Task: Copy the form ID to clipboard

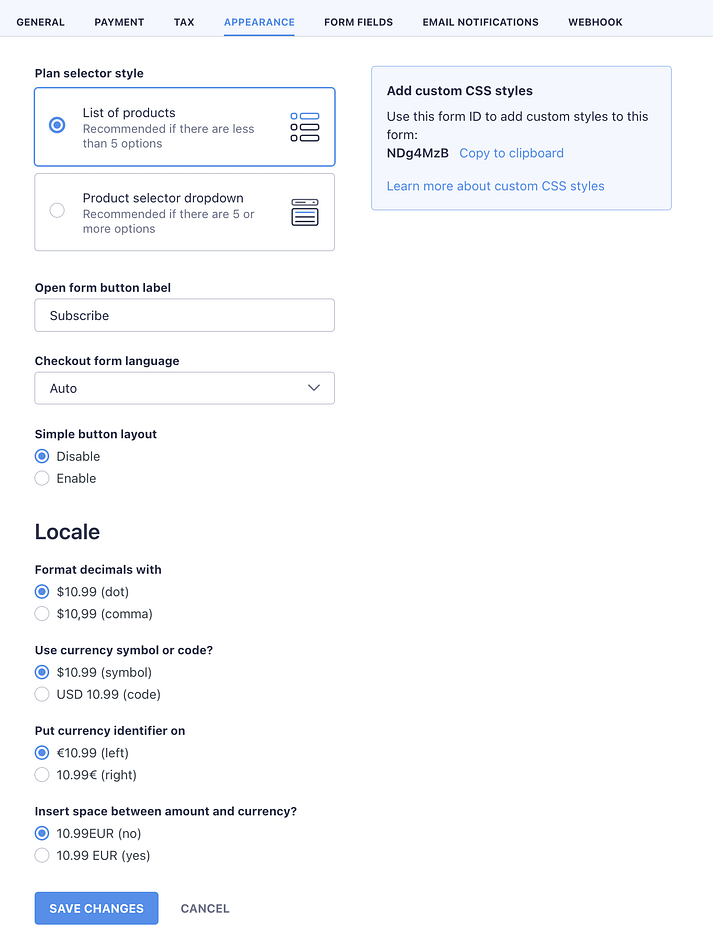Action: tap(511, 153)
